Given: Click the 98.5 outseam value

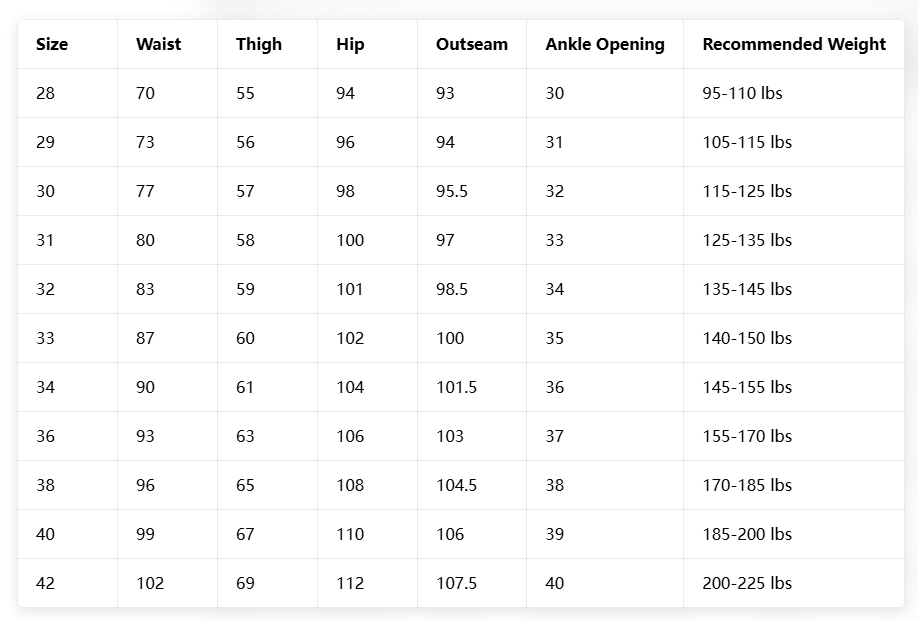Looking at the screenshot, I should (451, 289).
